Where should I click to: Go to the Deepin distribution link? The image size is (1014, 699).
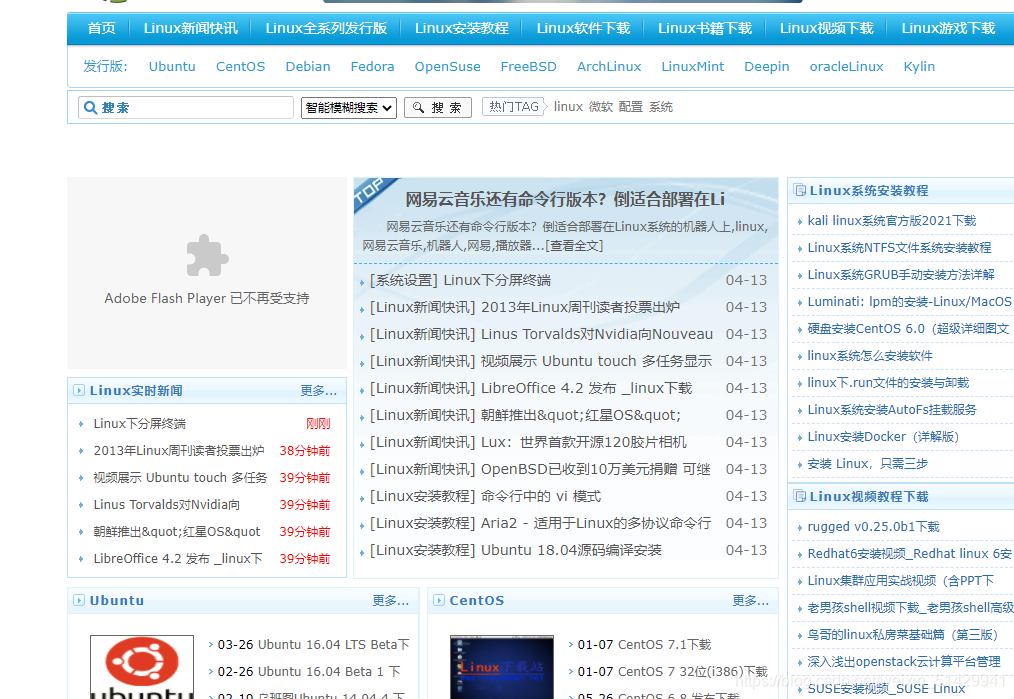767,67
